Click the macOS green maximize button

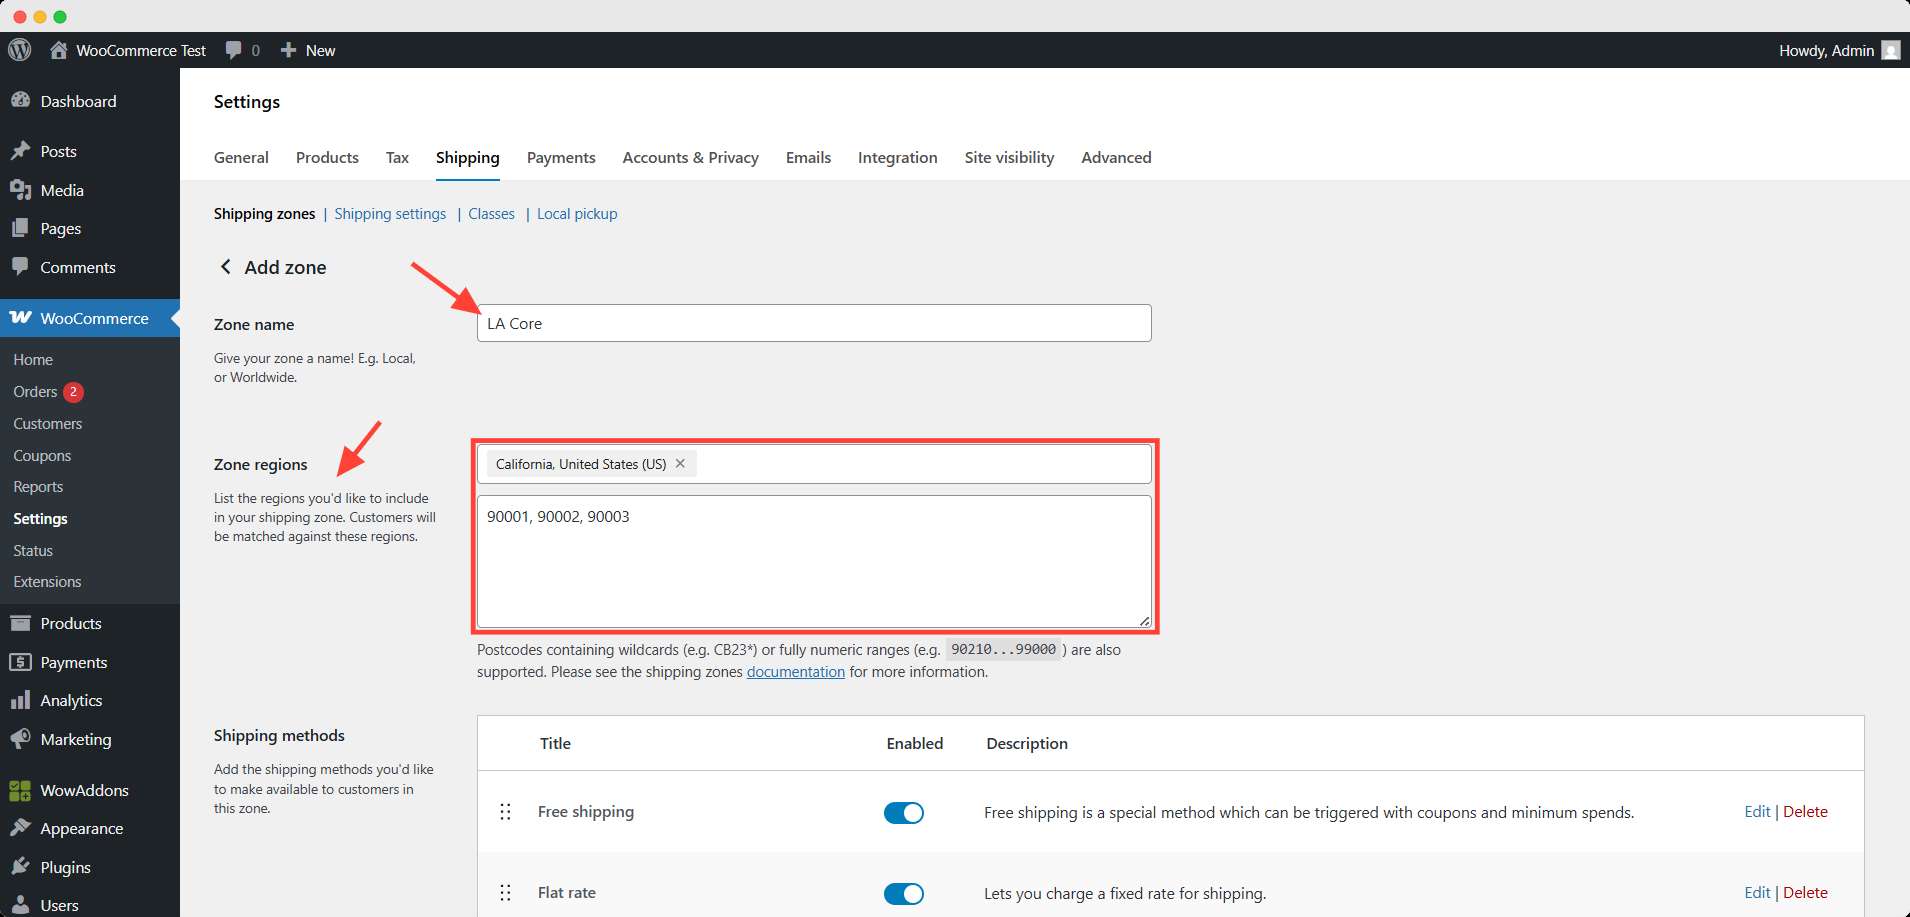(x=60, y=16)
